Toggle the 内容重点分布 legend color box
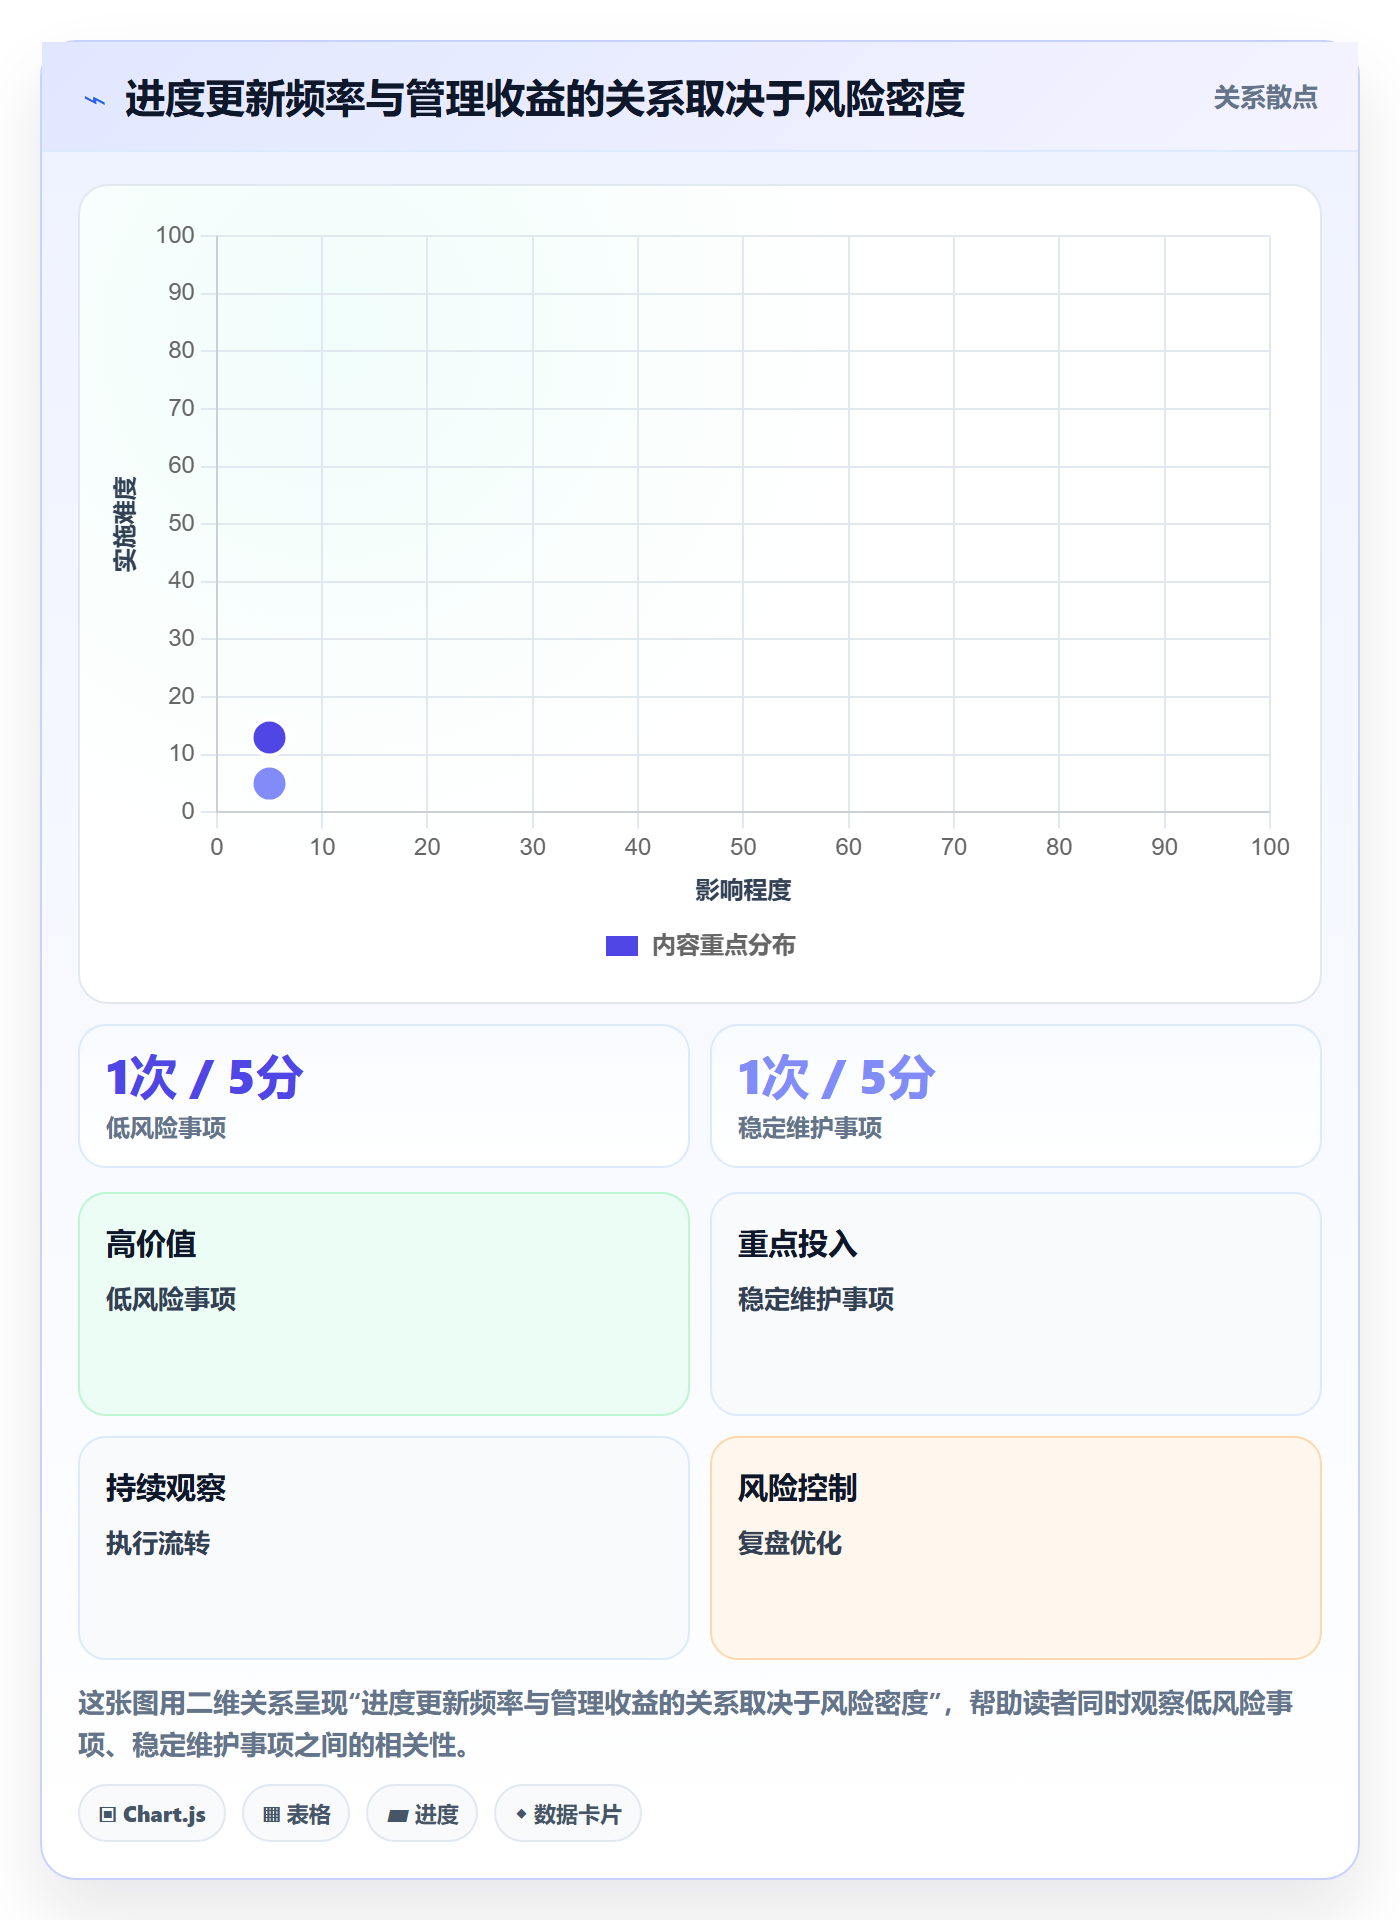1400x1920 pixels. coord(622,946)
